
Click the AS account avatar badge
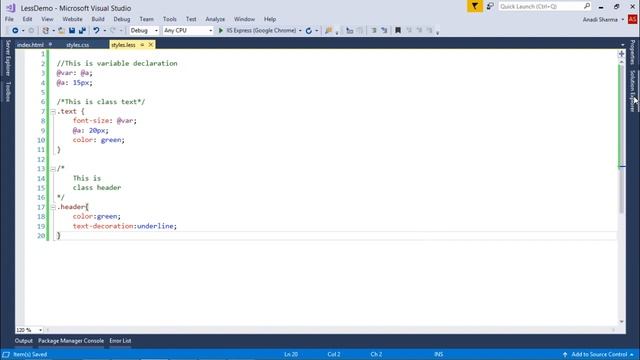pos(632,19)
